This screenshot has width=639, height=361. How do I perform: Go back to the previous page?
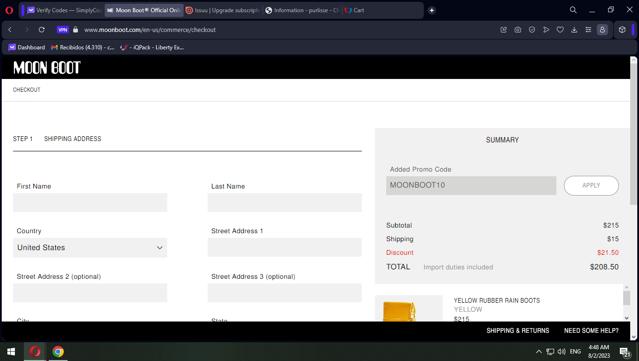point(10,30)
